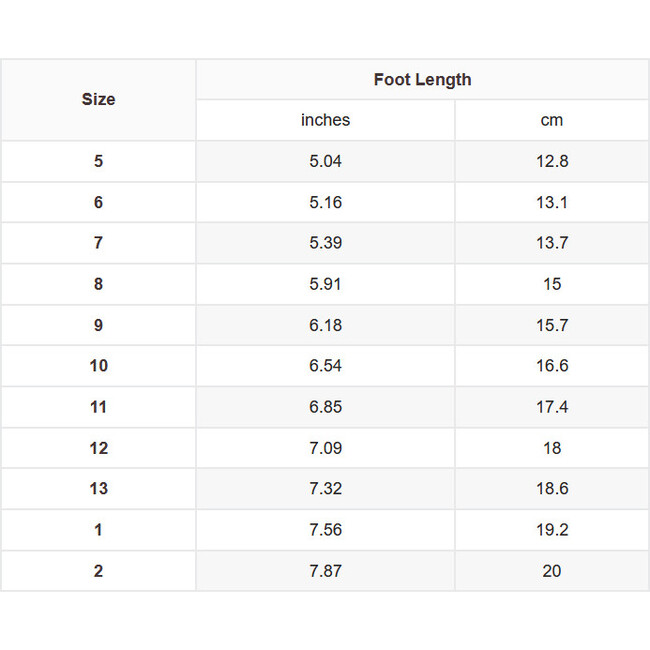Select the 6.85 inches value

point(325,407)
